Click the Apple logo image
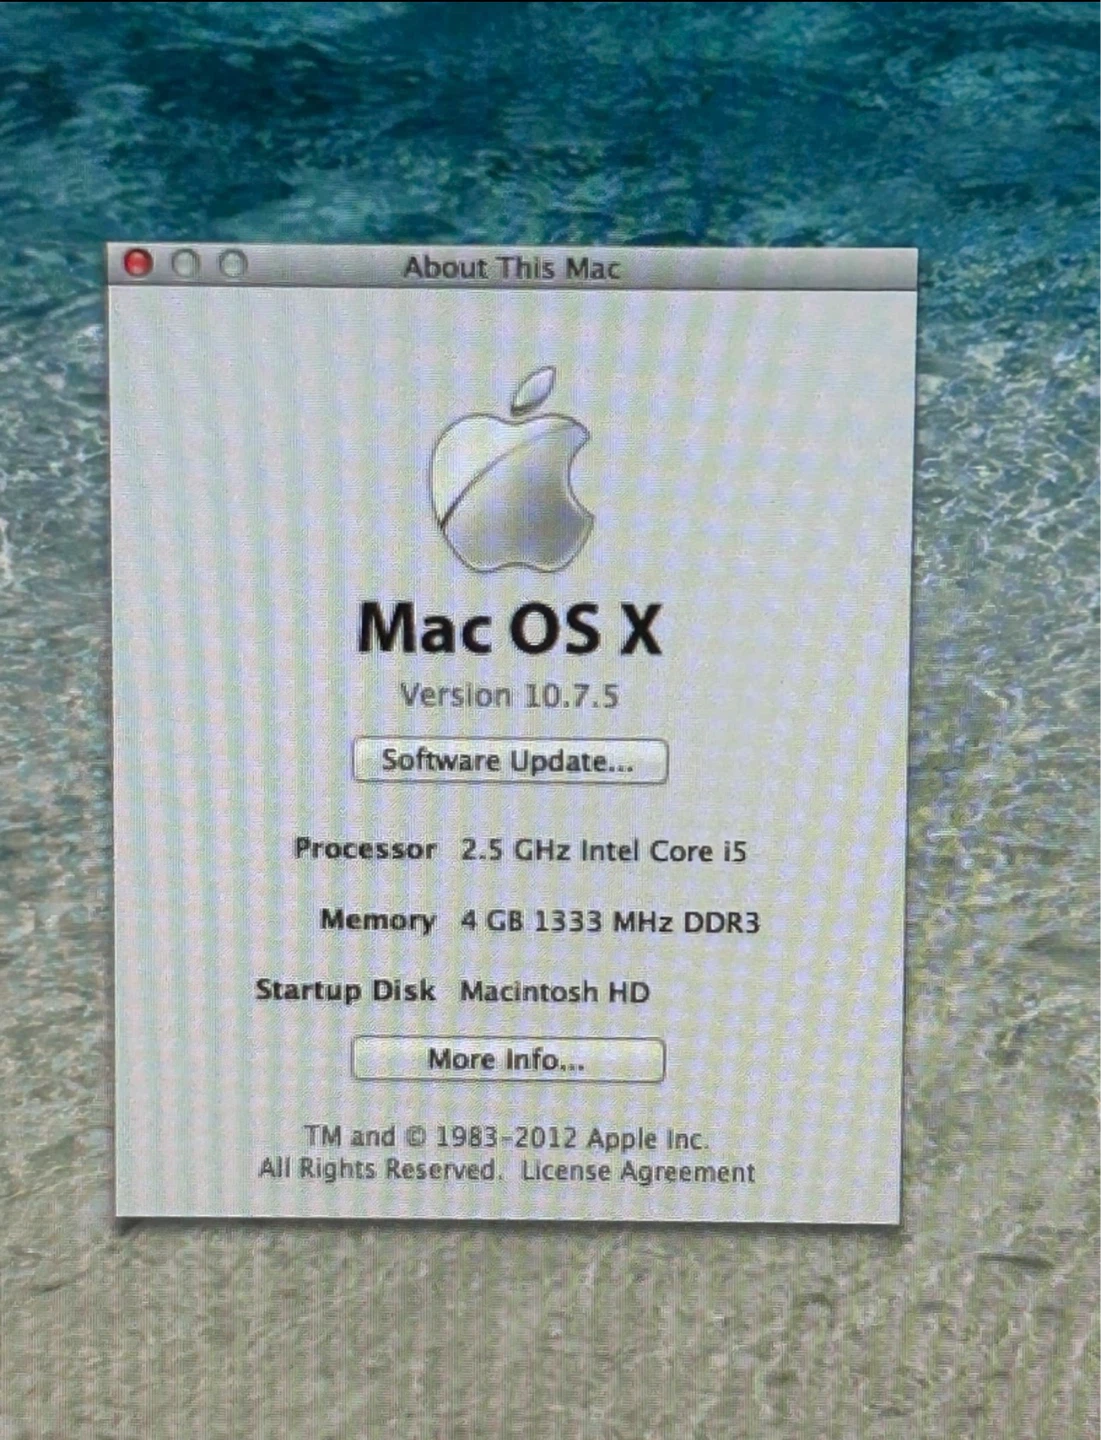 pos(513,469)
